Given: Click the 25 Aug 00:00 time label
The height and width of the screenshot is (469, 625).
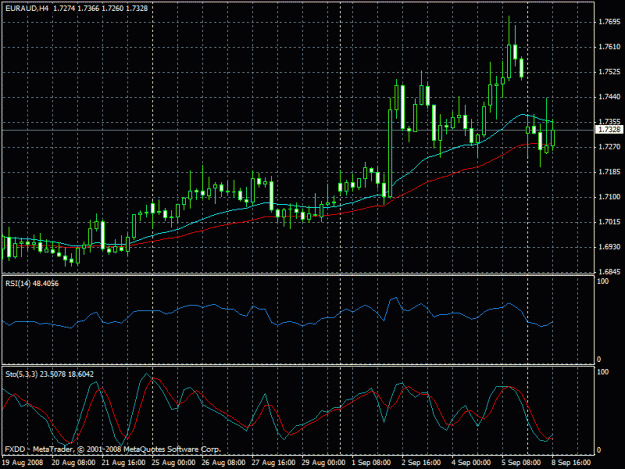Looking at the screenshot, I should pyautogui.click(x=173, y=463).
